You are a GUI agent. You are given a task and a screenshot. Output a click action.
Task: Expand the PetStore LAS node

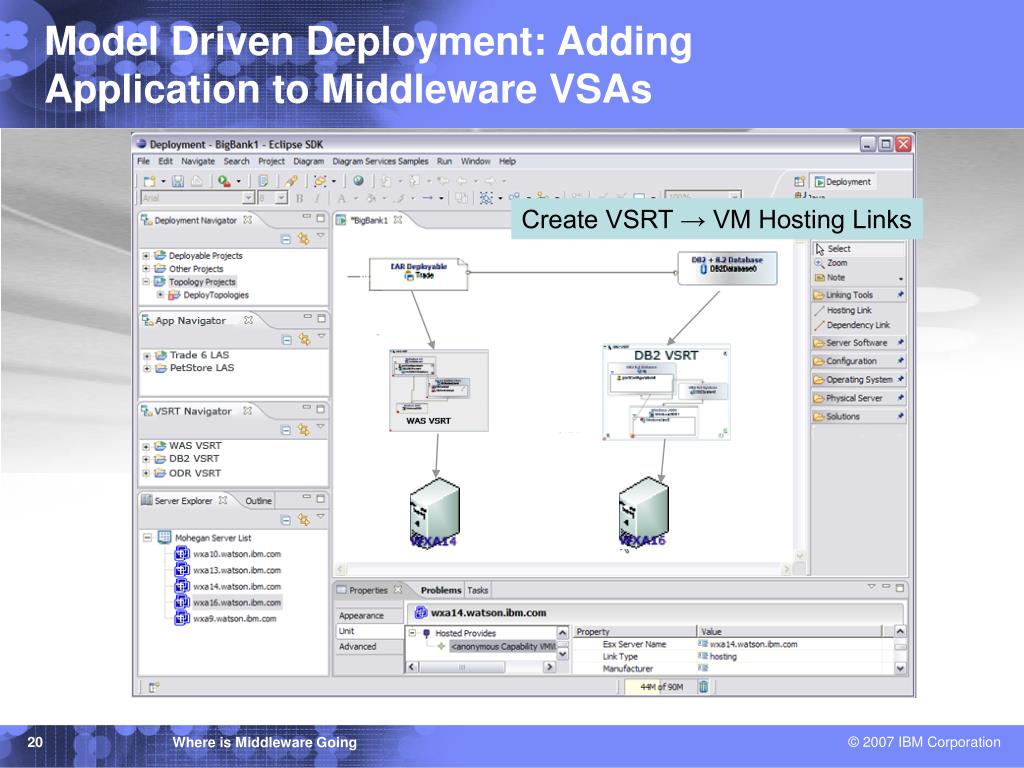147,368
